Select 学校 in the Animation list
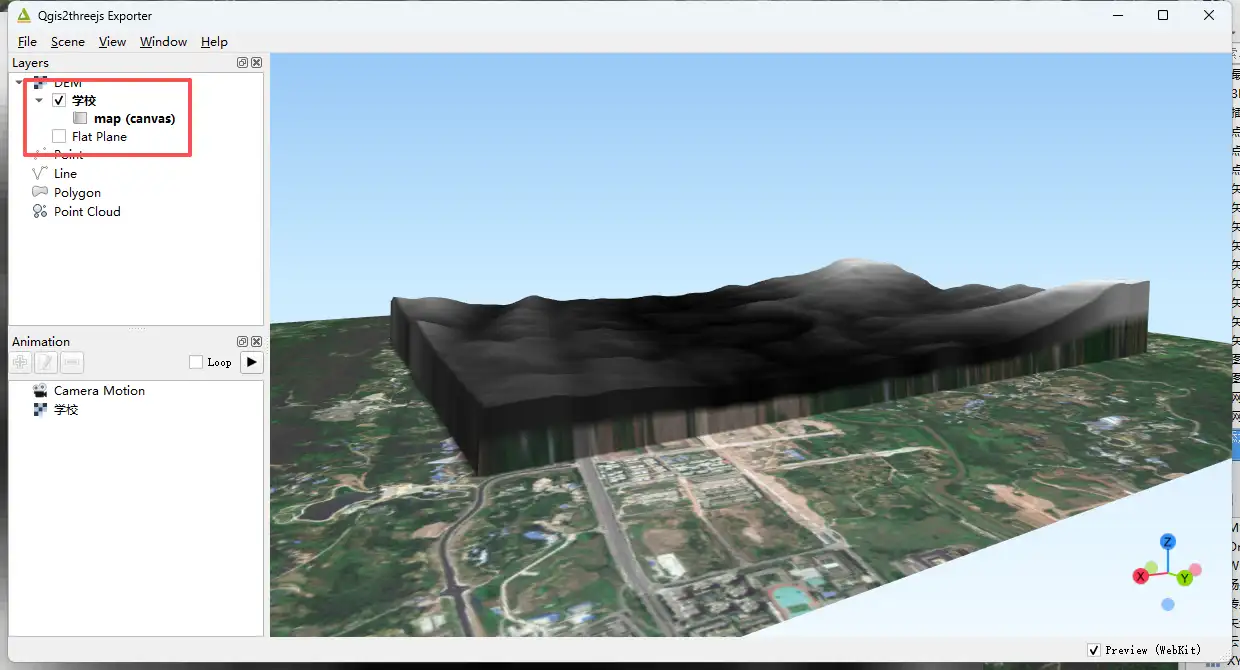The height and width of the screenshot is (670, 1240). (x=66, y=410)
